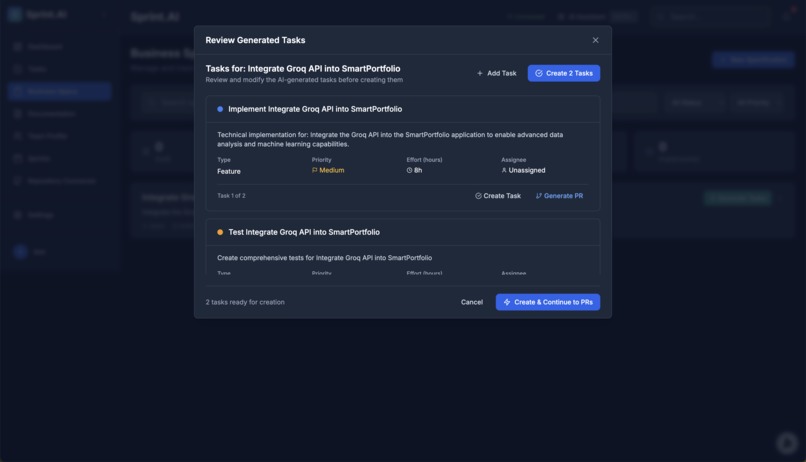Select the Unassigned assignee value
This screenshot has height=462, width=806.
coord(527,170)
